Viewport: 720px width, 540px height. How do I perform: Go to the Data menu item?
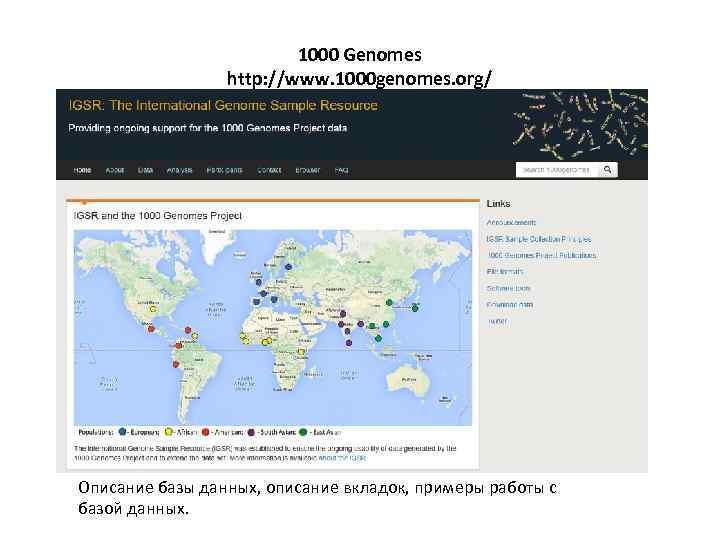[145, 170]
